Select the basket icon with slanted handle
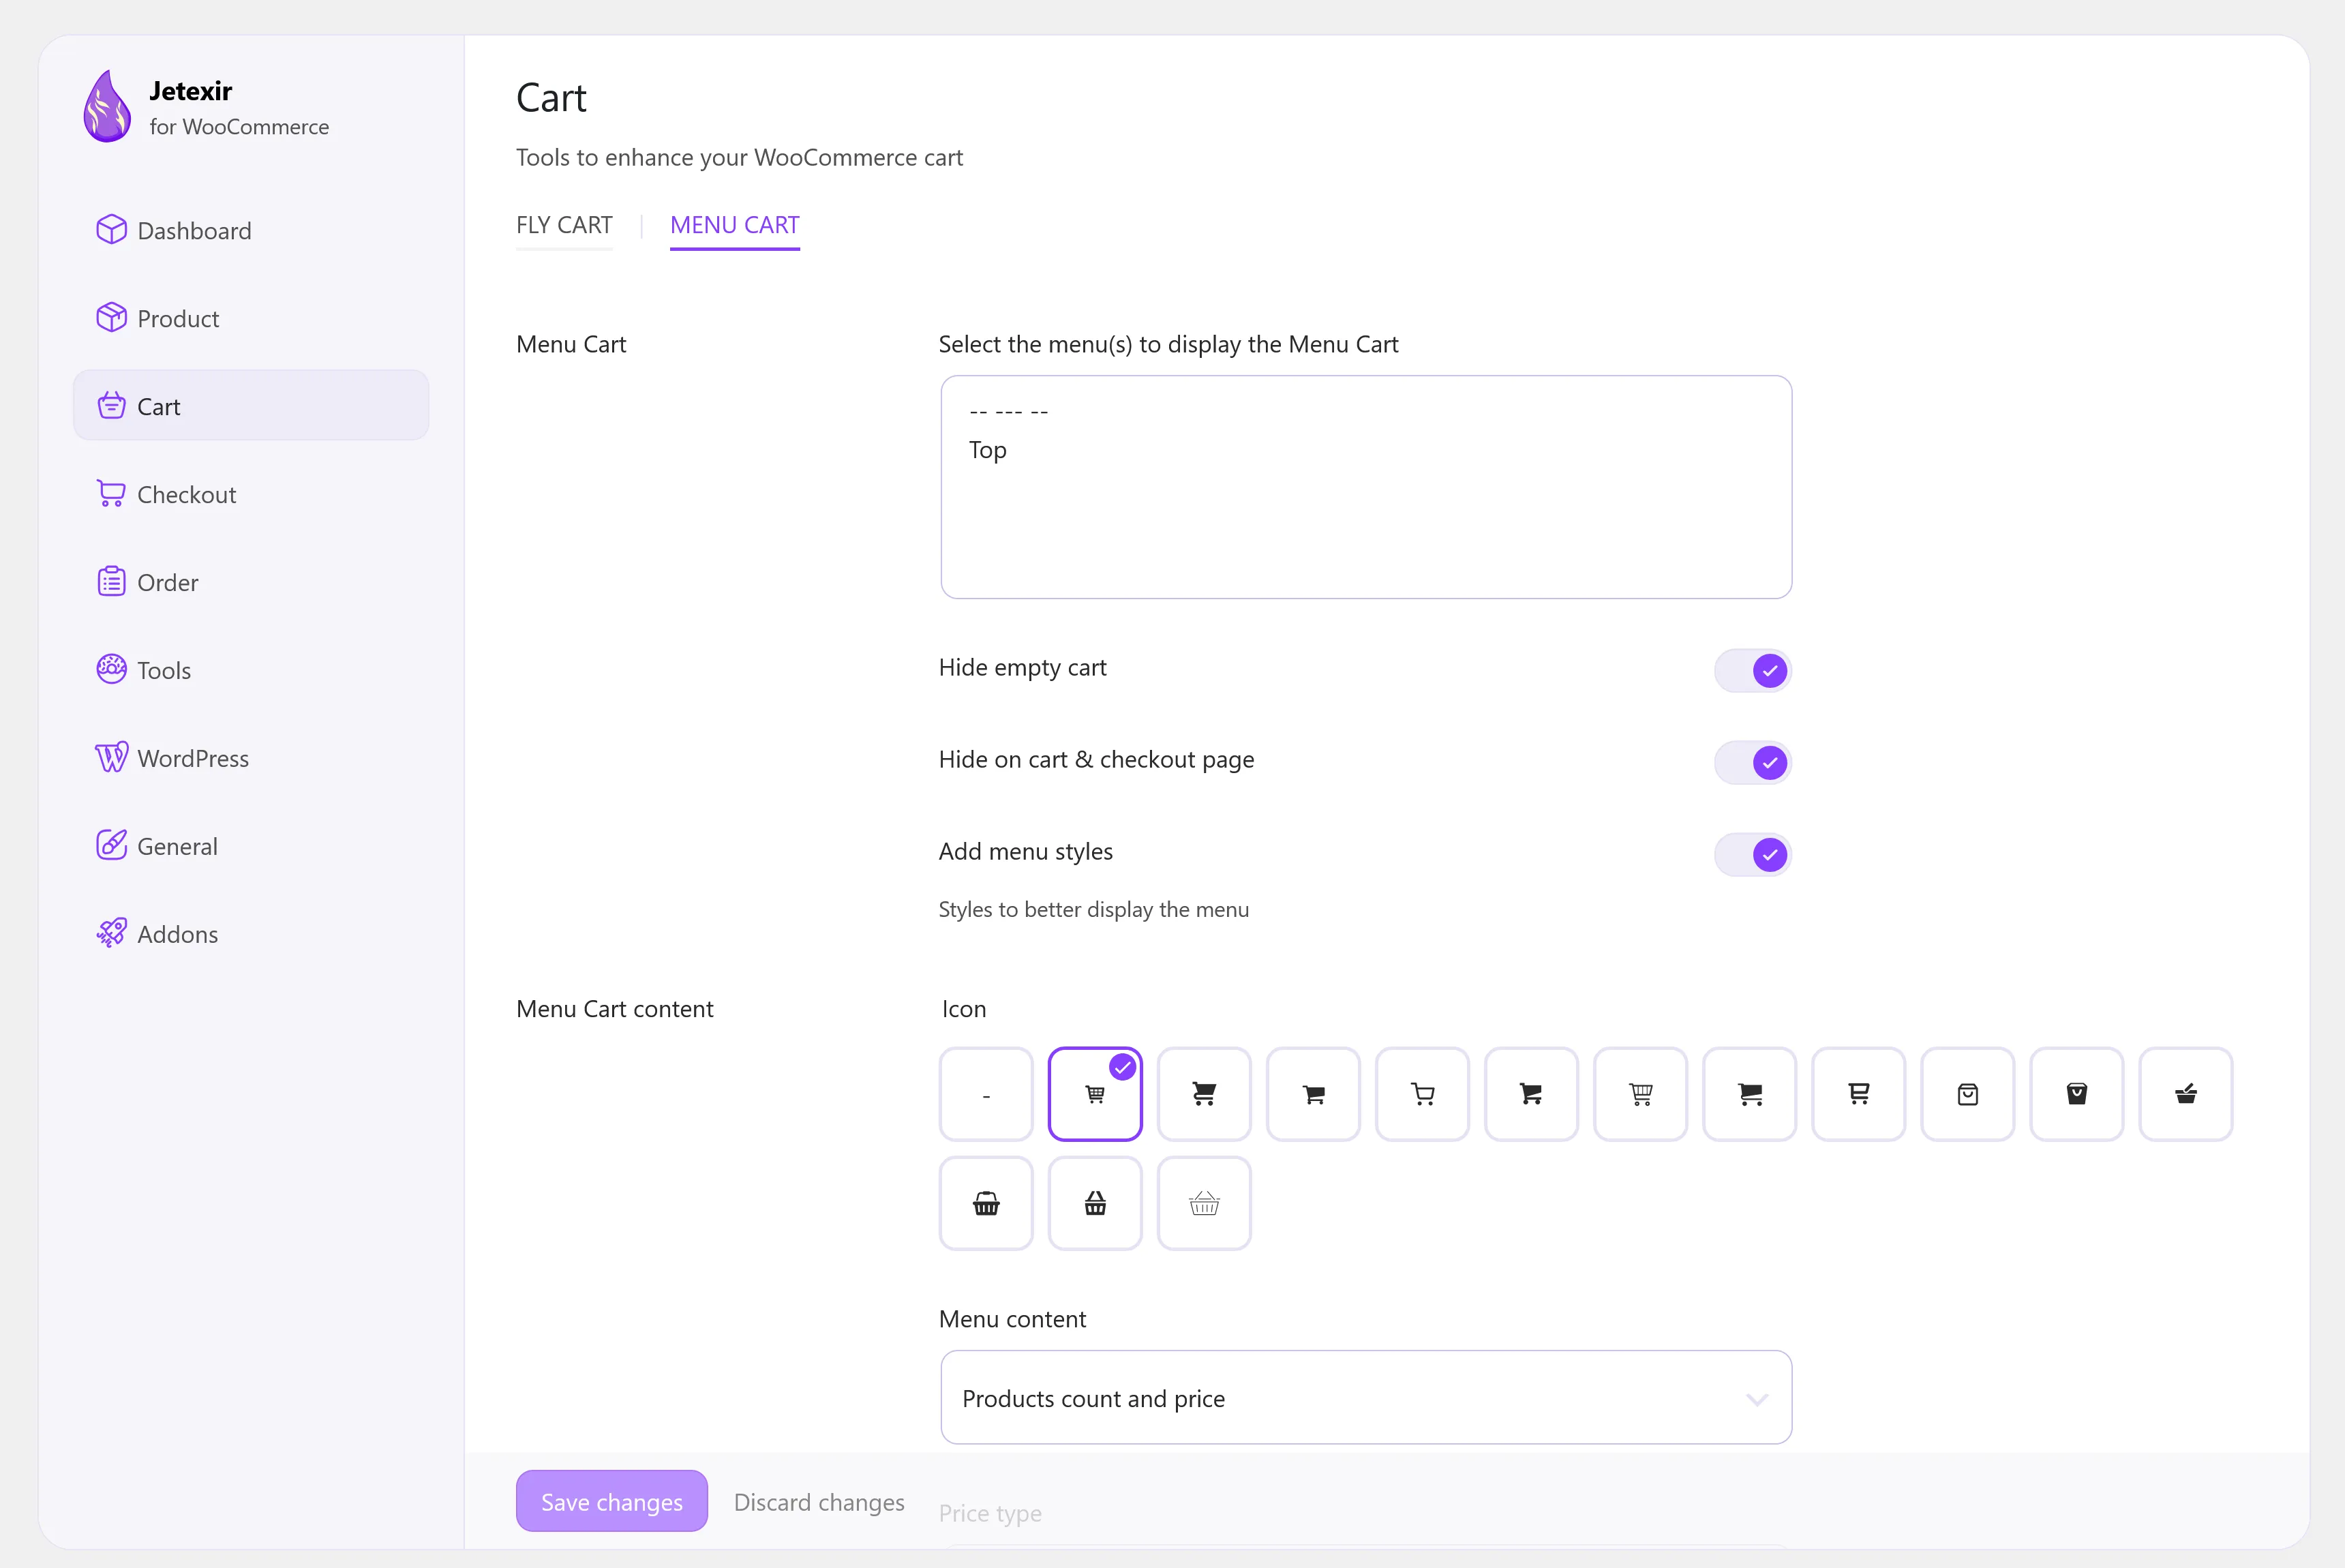 tap(2185, 1094)
